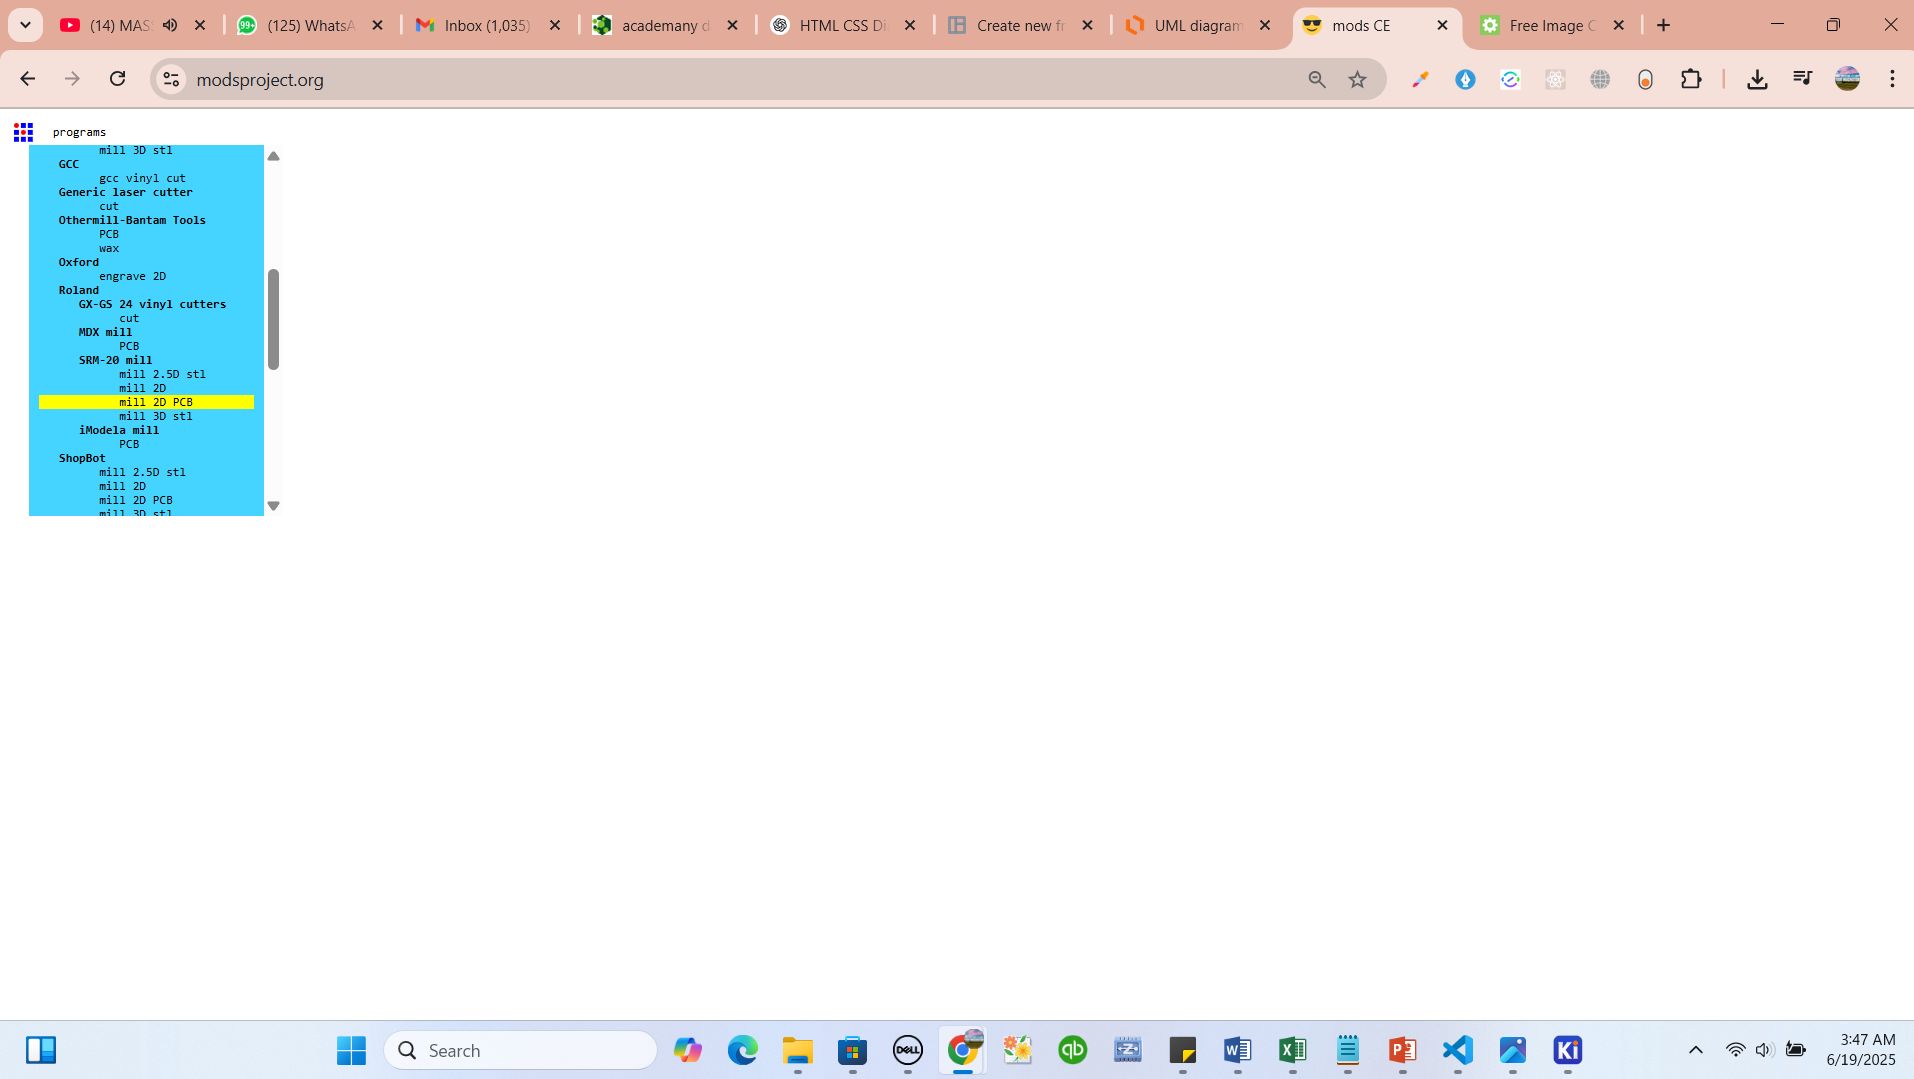Select SRM-20 mill 3D stl
1914x1079 pixels.
click(x=155, y=416)
